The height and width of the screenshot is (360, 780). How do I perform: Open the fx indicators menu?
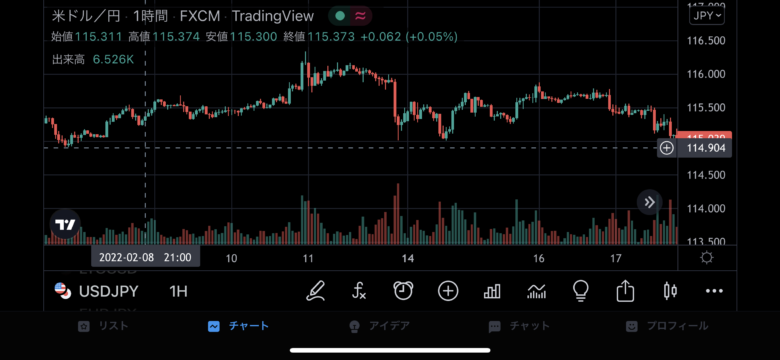pyautogui.click(x=359, y=291)
